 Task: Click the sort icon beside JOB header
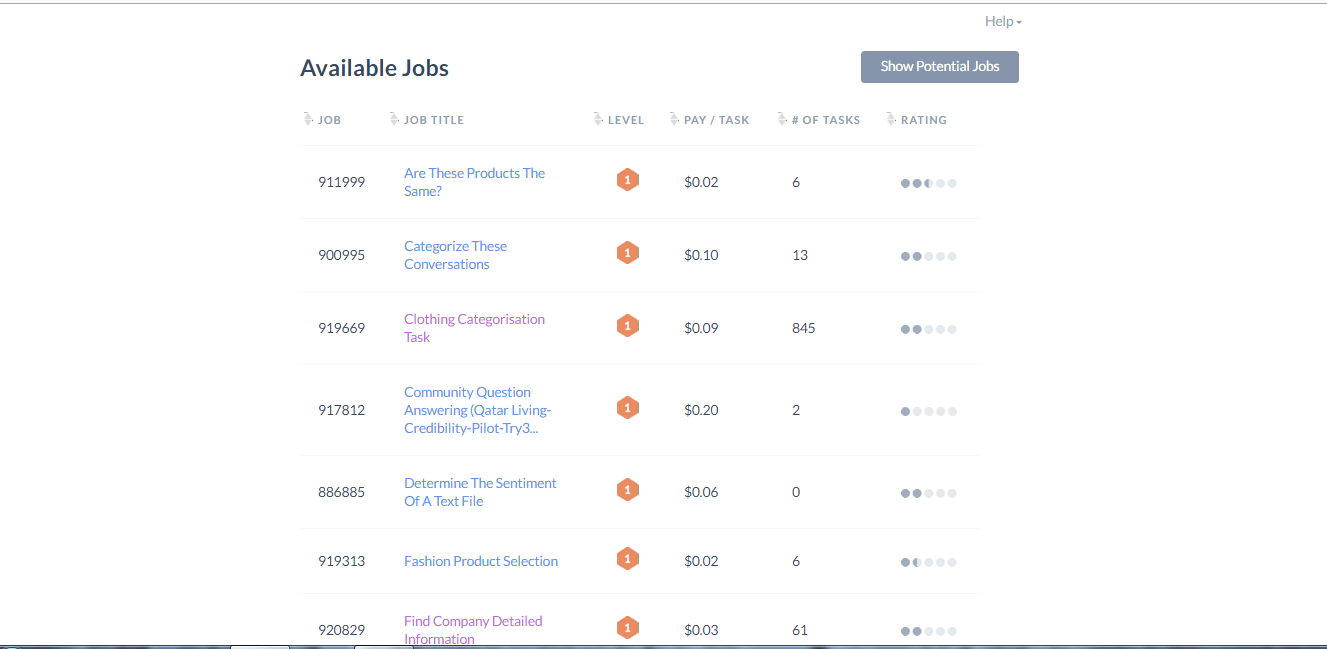pos(308,119)
